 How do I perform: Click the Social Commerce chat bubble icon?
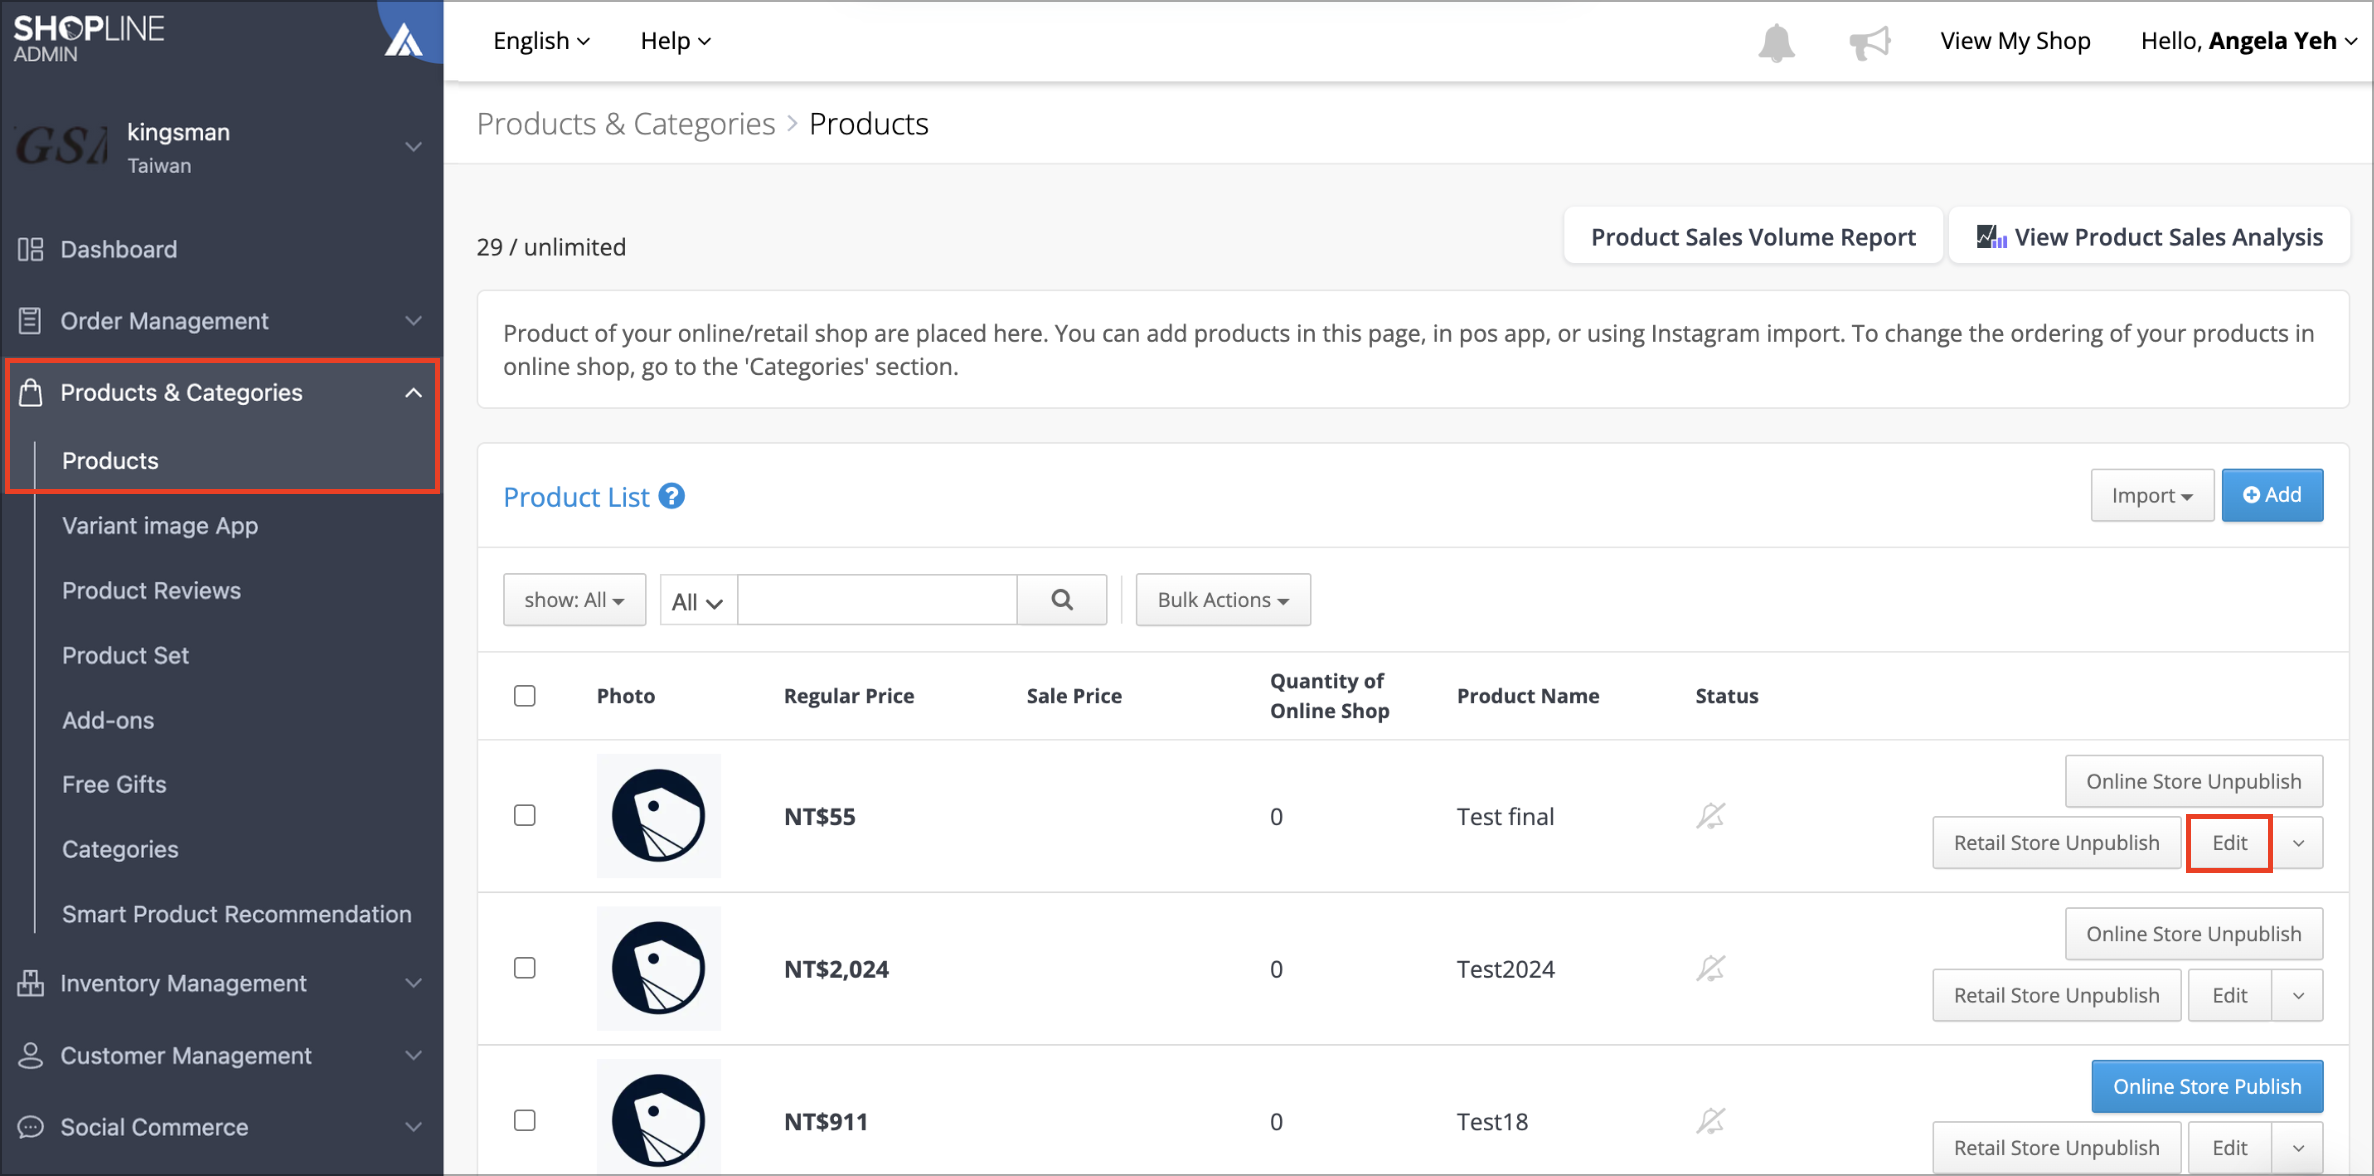[x=30, y=1127]
